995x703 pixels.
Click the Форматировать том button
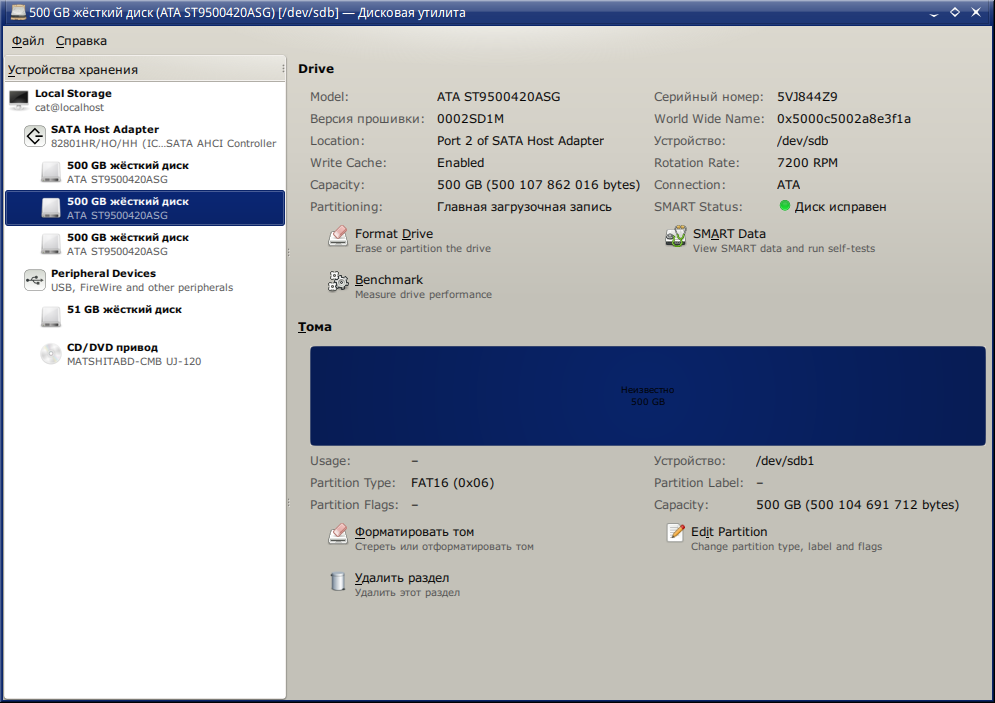pos(414,532)
